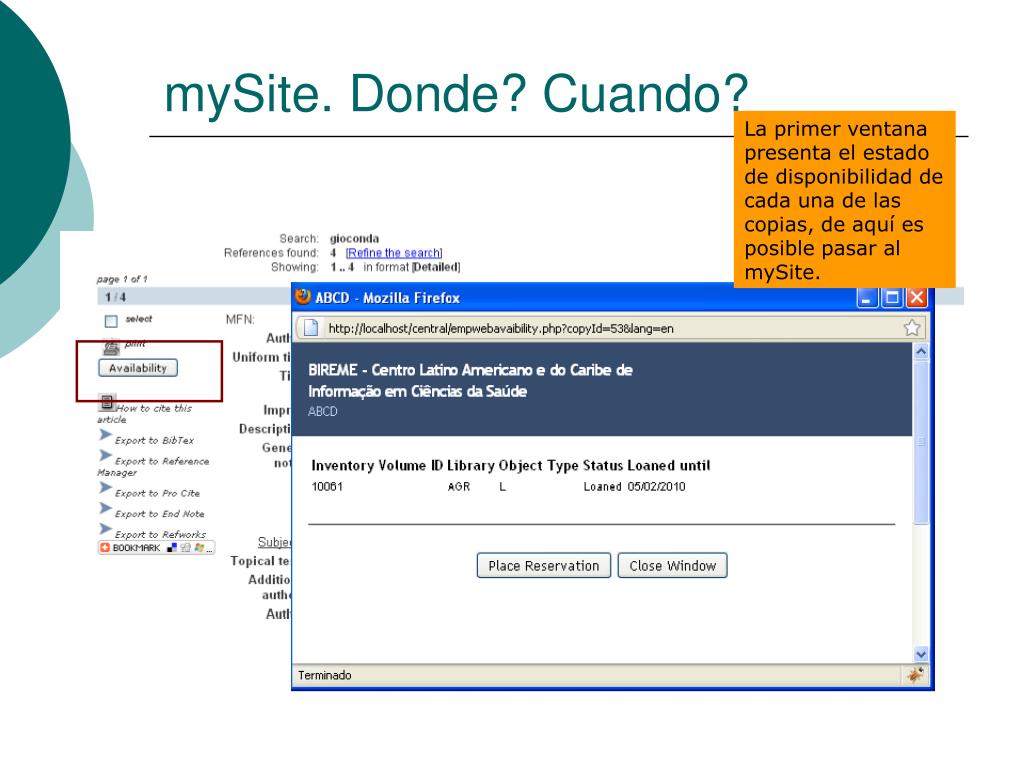This screenshot has height=768, width=1024.
Task: Open the Bookmark share button
Action: [156, 548]
